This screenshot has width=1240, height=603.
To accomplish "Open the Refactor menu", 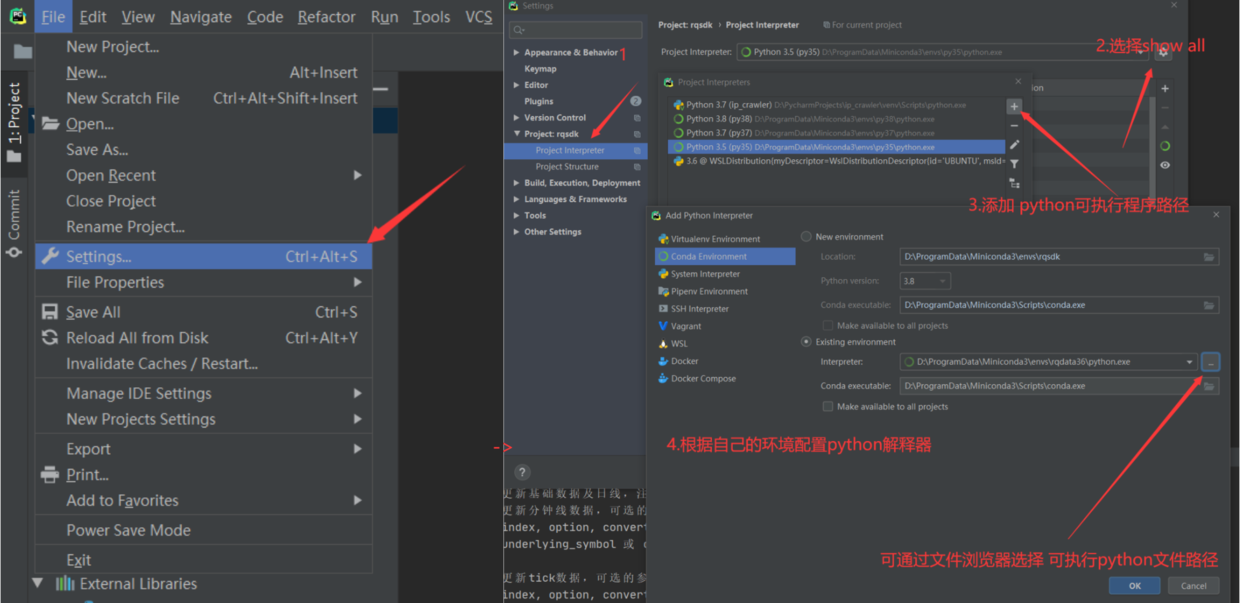I will click(326, 17).
